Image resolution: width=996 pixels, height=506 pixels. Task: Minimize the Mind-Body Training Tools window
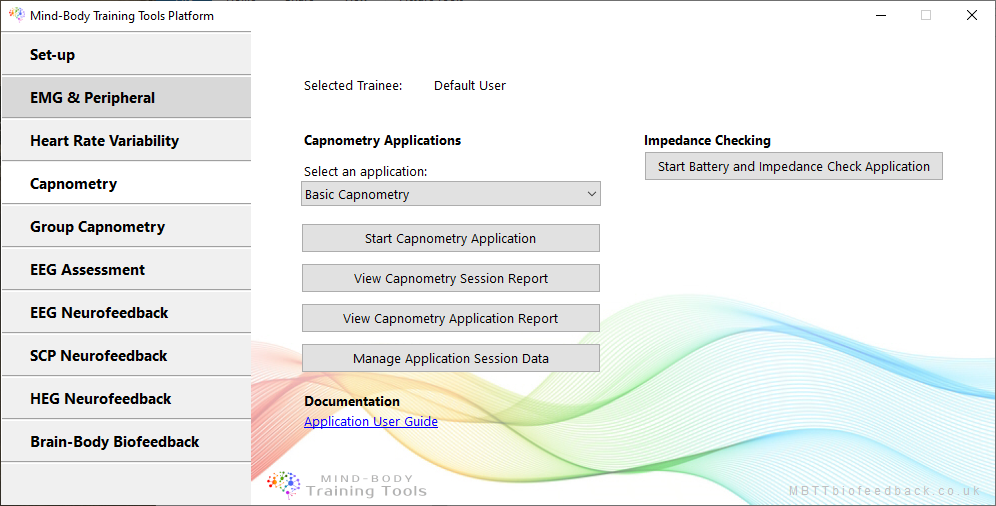pyautogui.click(x=881, y=15)
